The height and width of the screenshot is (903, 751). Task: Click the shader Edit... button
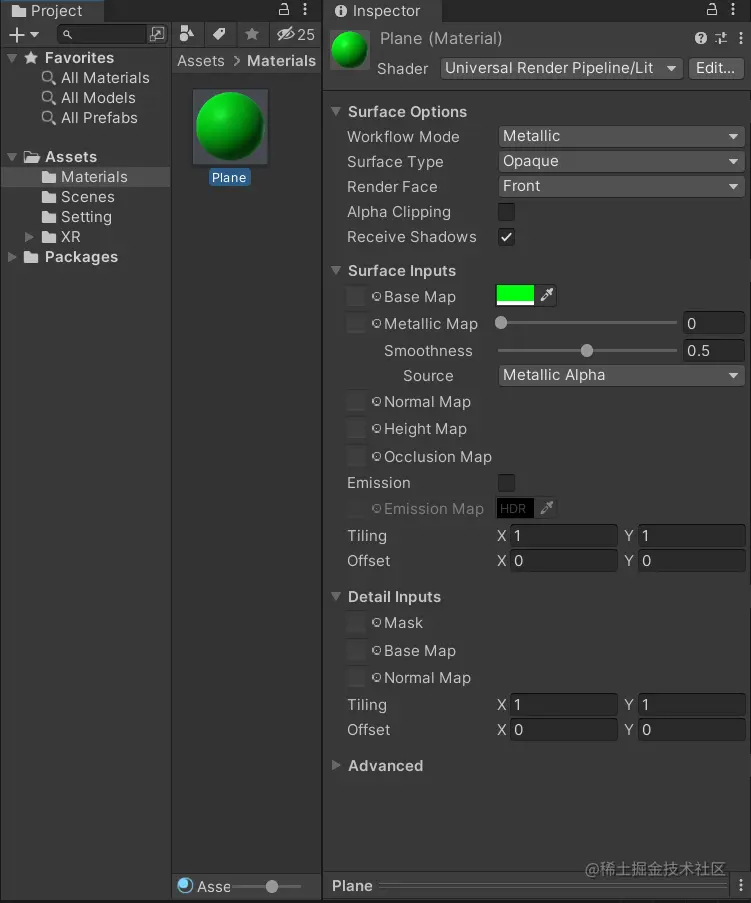point(715,68)
